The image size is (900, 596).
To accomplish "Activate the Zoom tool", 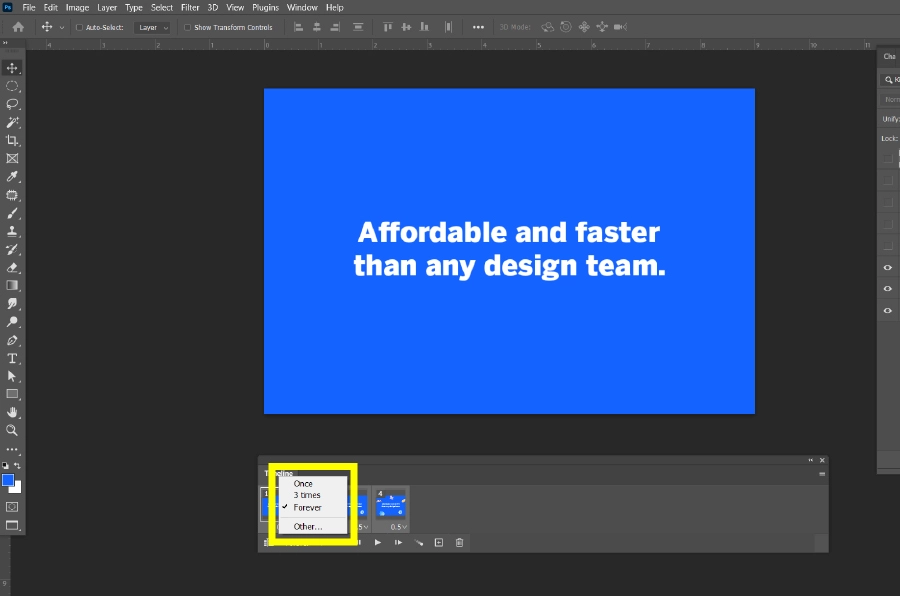I will coord(13,429).
